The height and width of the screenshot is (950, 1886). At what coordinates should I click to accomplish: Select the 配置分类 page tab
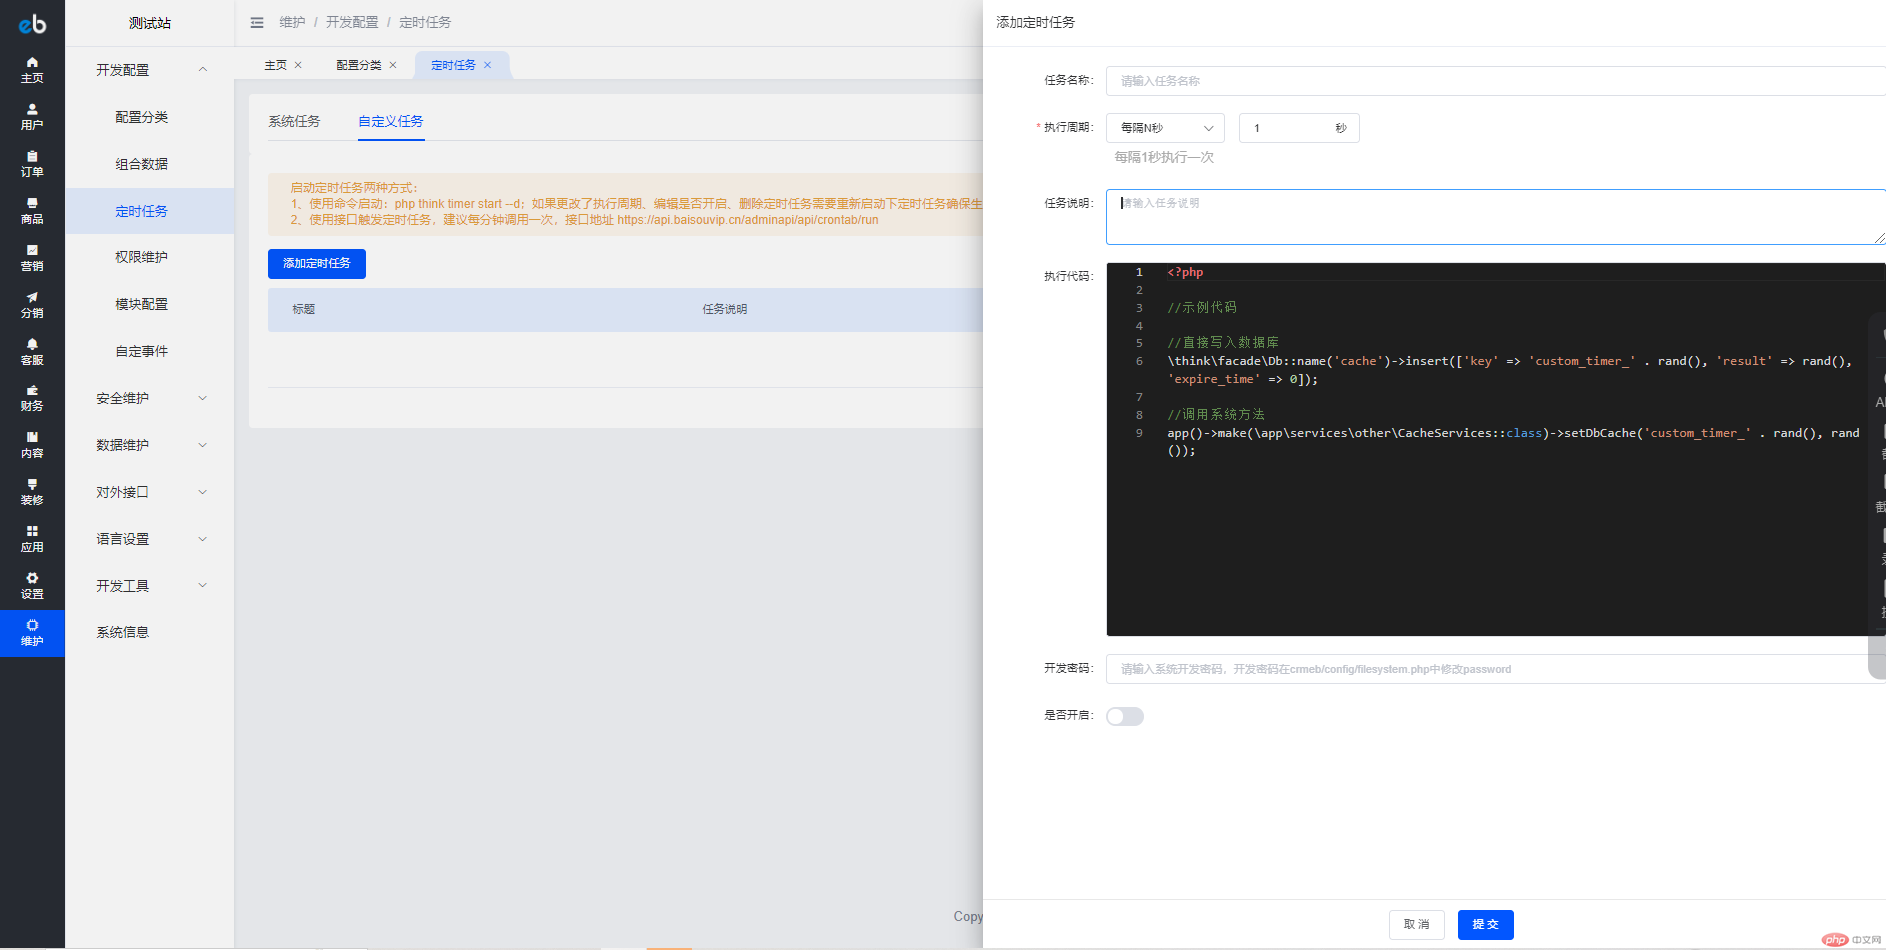pos(358,65)
